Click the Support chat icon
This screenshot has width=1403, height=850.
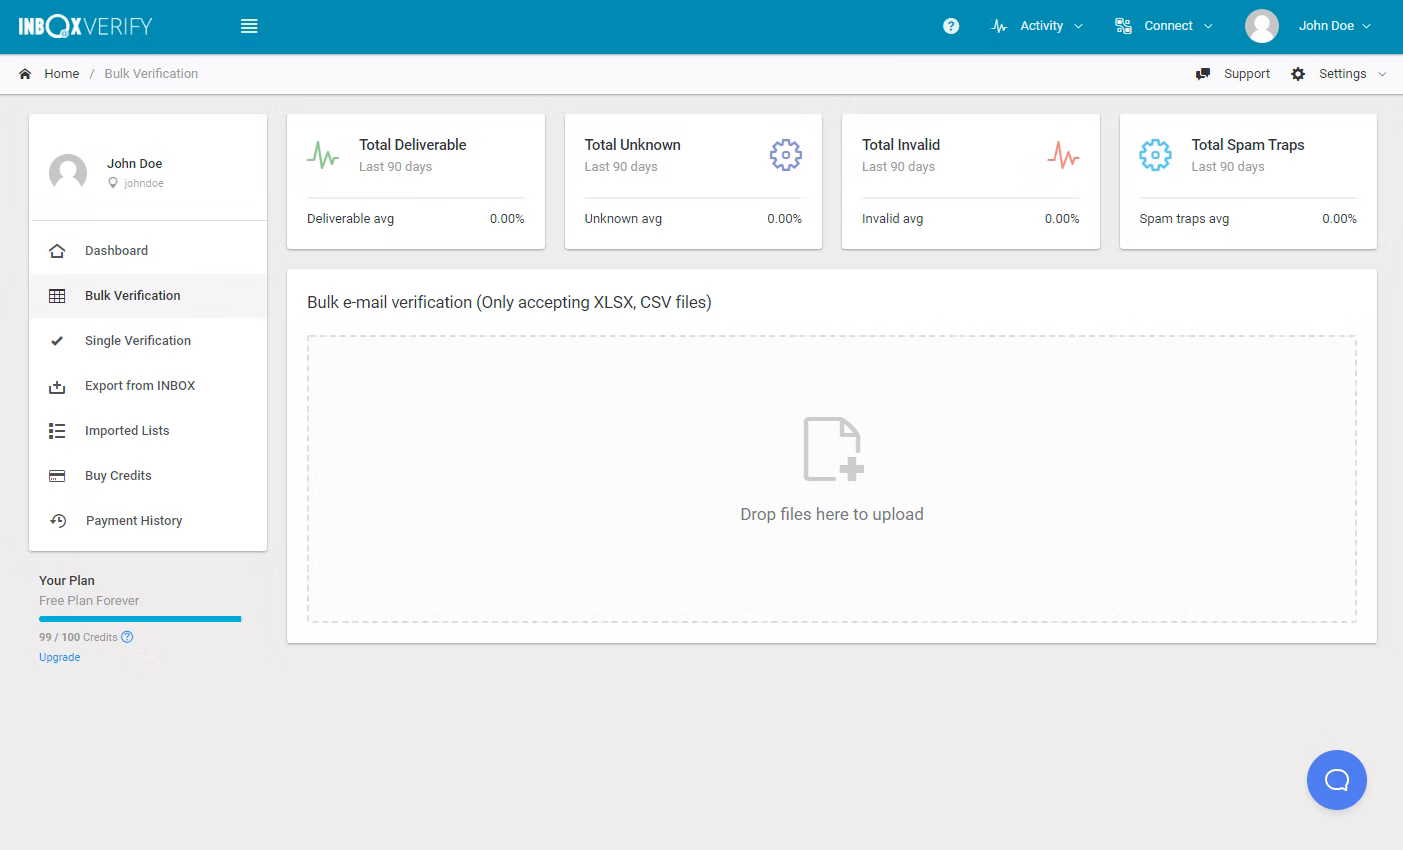(1203, 74)
